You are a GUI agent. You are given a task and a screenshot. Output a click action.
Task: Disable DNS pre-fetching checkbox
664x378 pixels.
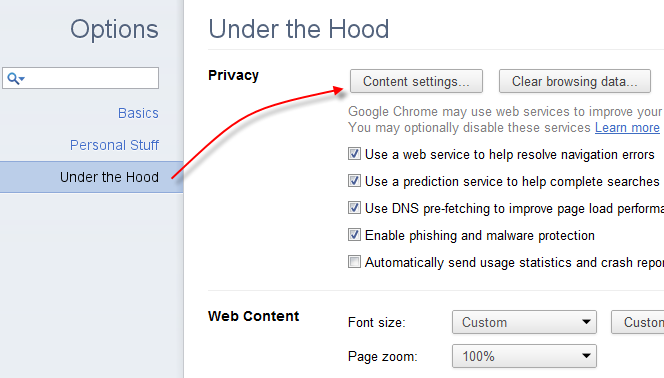(354, 208)
